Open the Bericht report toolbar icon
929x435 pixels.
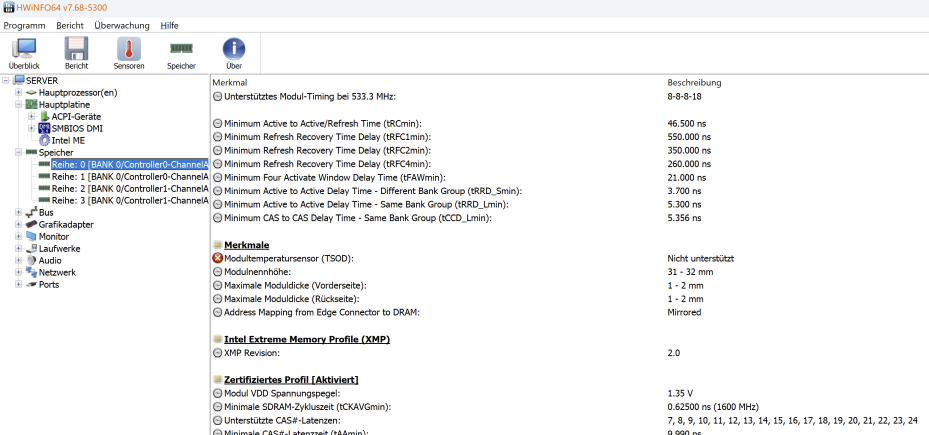pyautogui.click(x=76, y=49)
